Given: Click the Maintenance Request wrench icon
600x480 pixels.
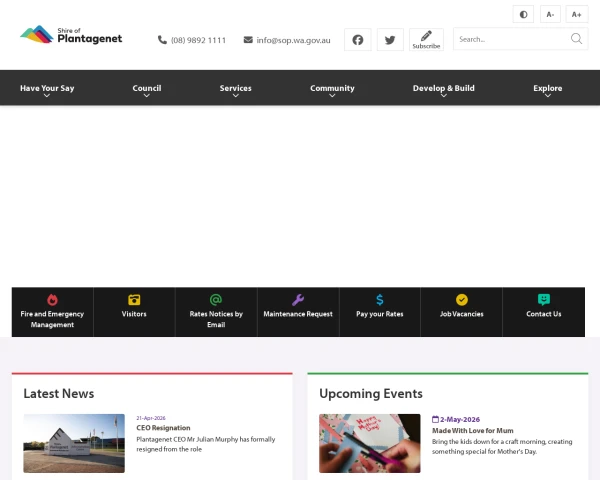Looking at the screenshot, I should (298, 300).
